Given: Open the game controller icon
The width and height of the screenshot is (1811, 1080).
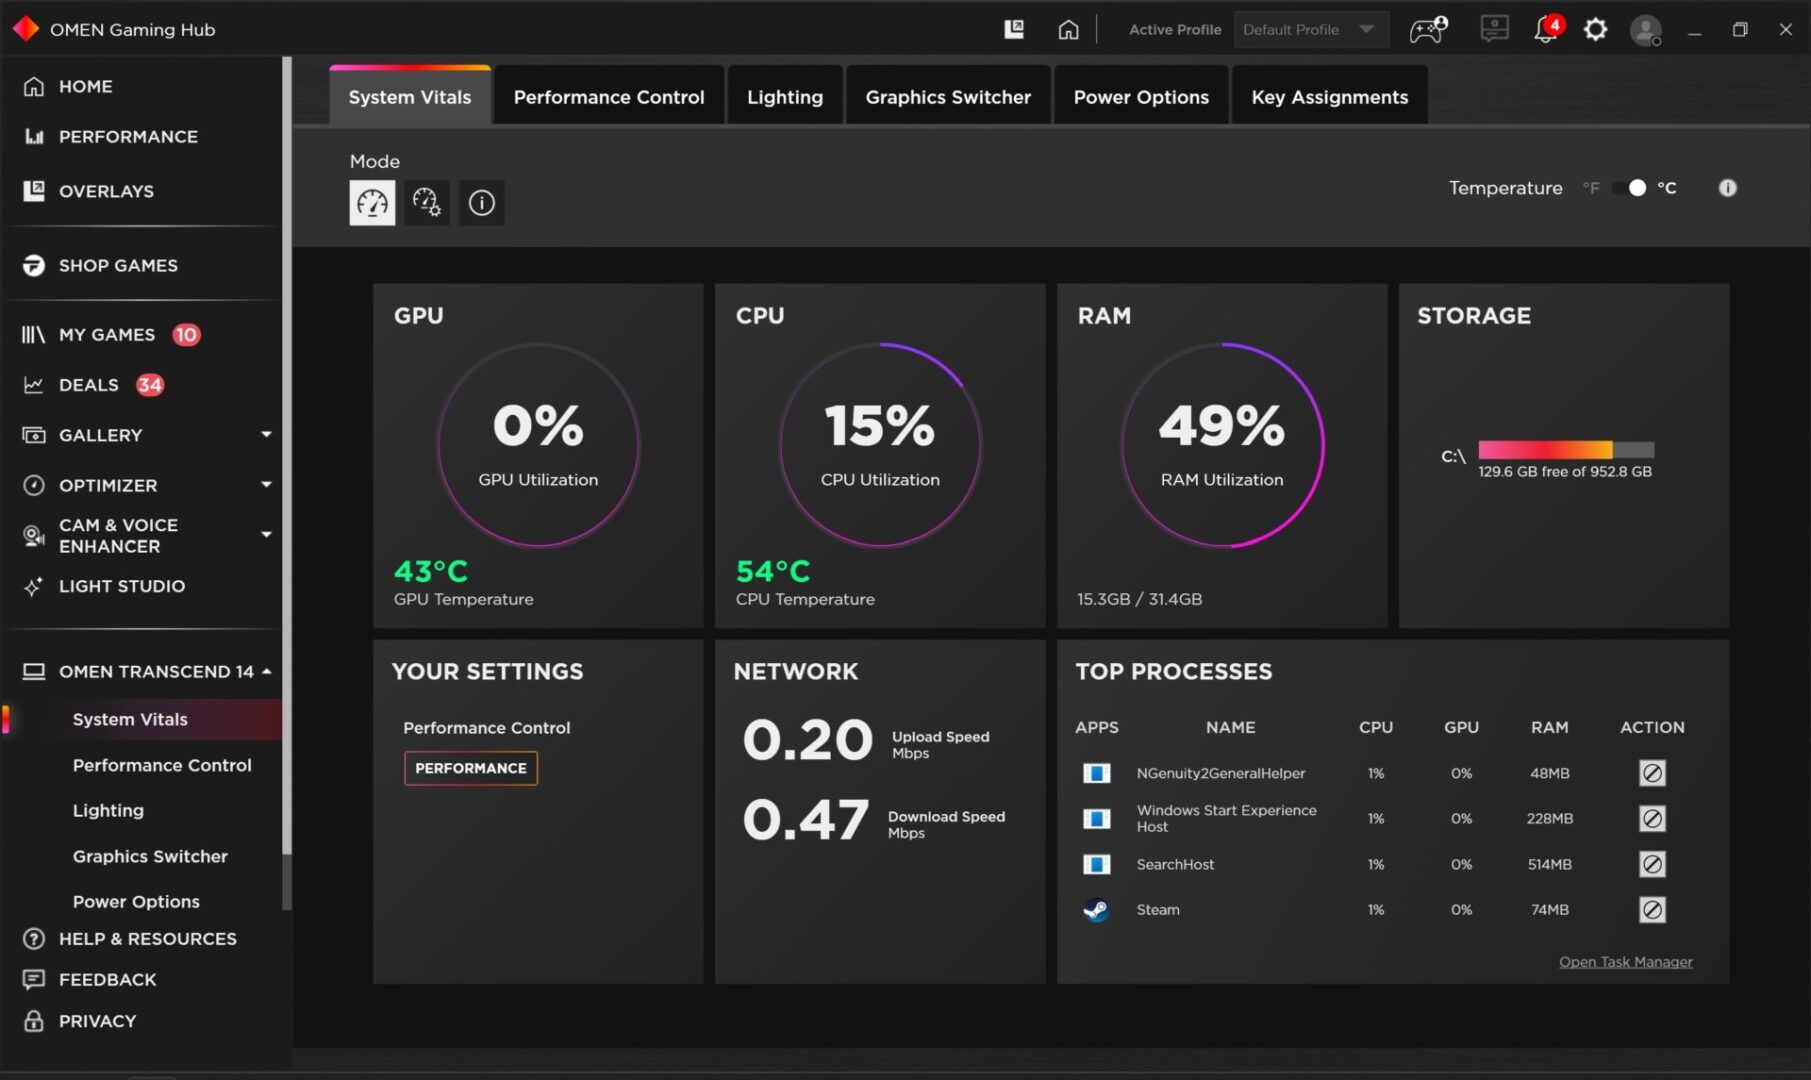Looking at the screenshot, I should [x=1428, y=29].
